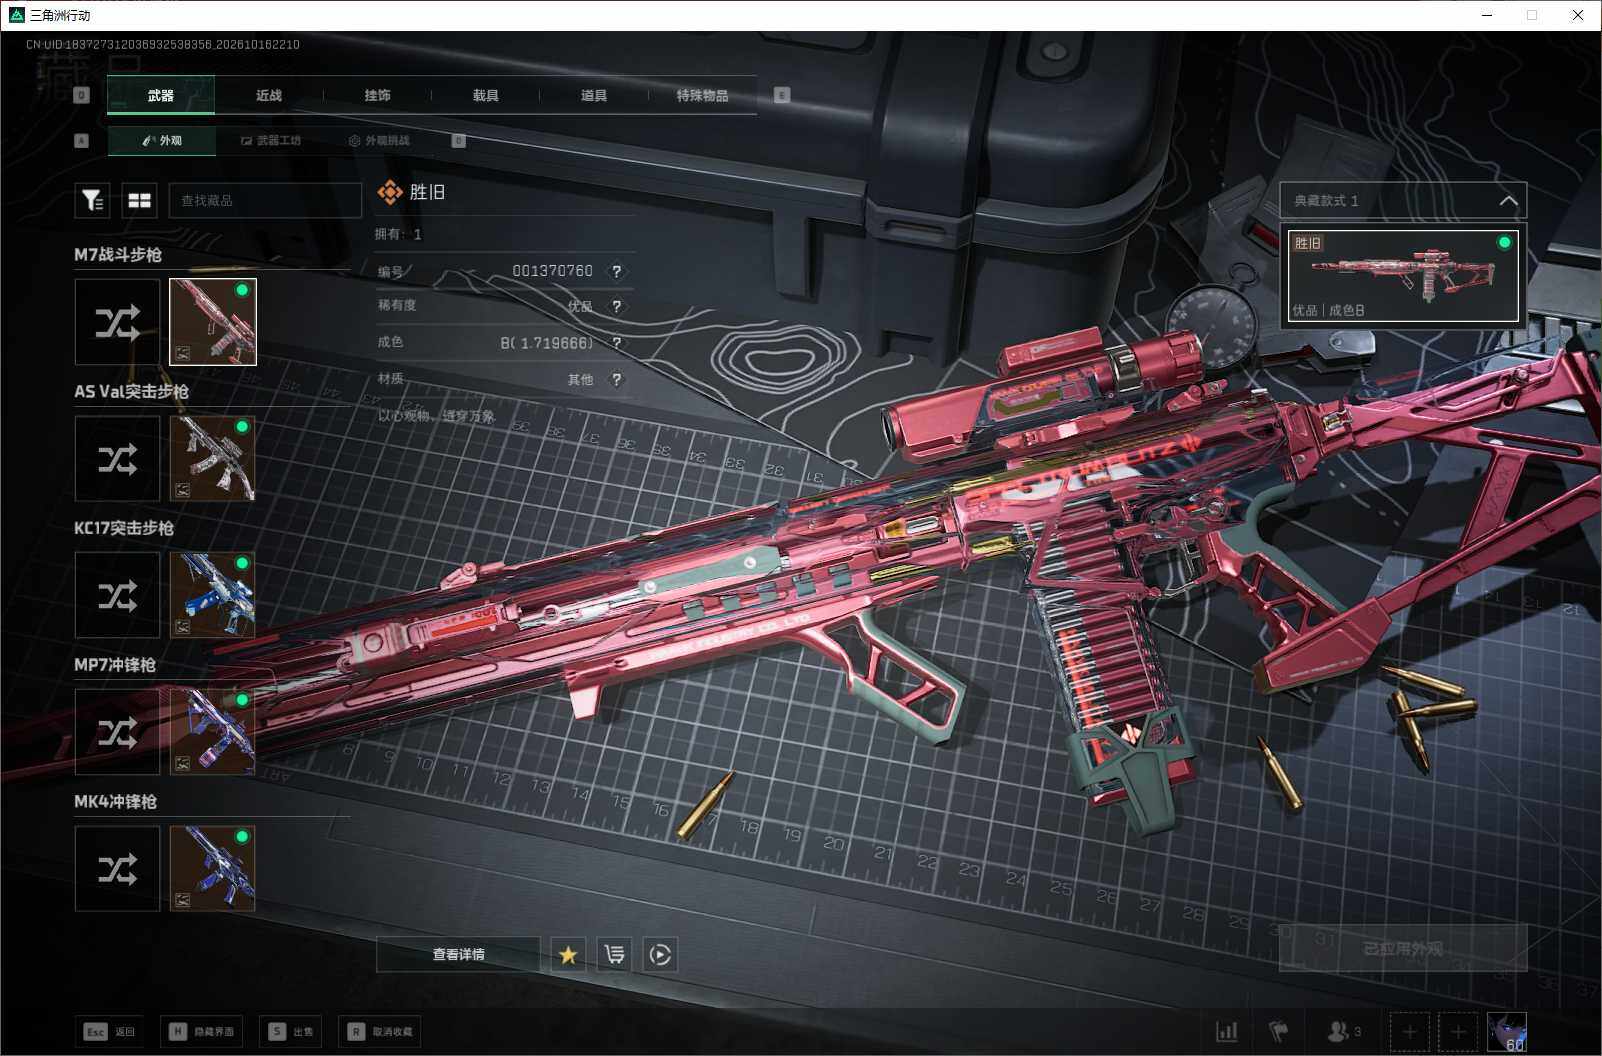Choose the 胜旧 优品 成色B variant card
Screen dimensions: 1602x1056
[x=1403, y=276]
